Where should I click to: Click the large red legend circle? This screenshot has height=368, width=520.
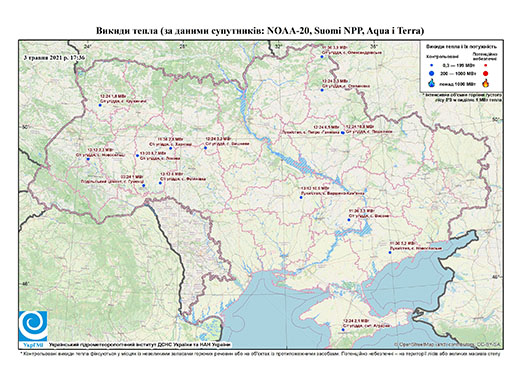(x=485, y=74)
